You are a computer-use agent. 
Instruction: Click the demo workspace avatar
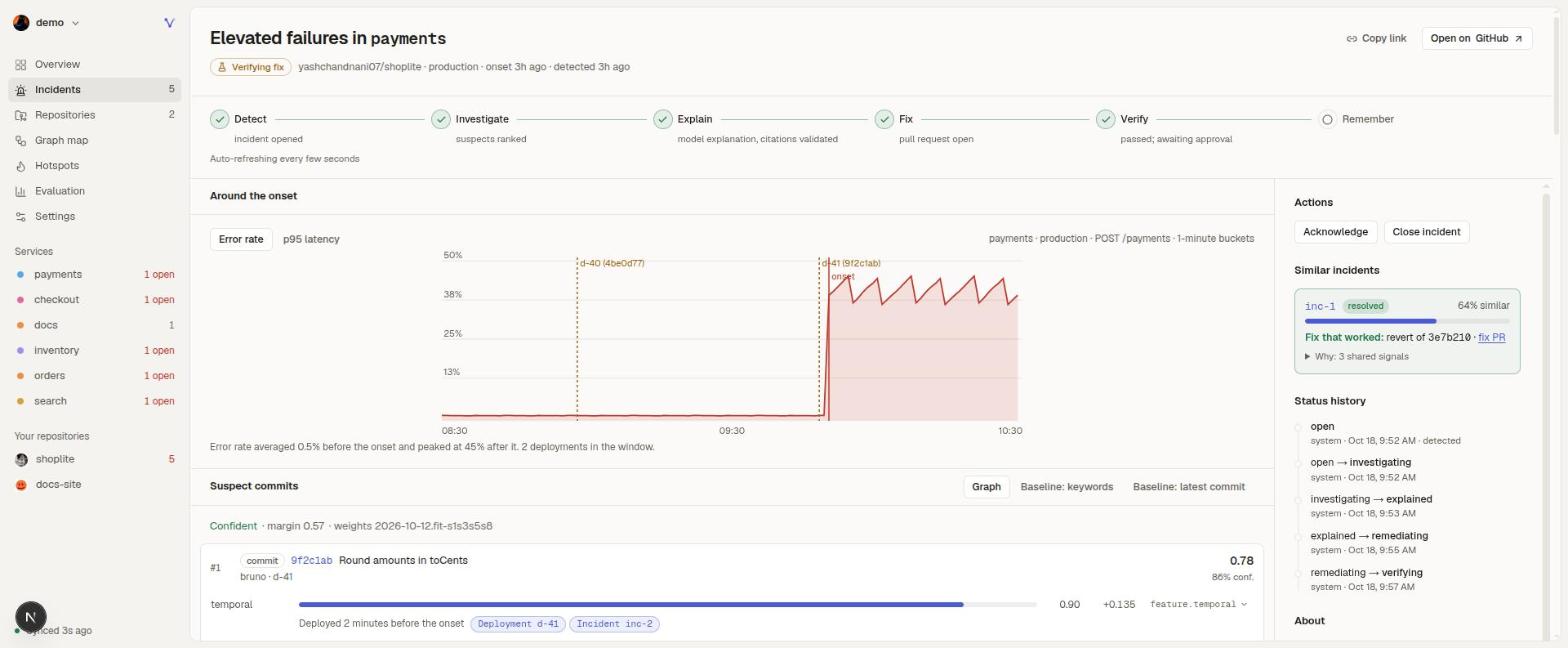click(x=21, y=23)
